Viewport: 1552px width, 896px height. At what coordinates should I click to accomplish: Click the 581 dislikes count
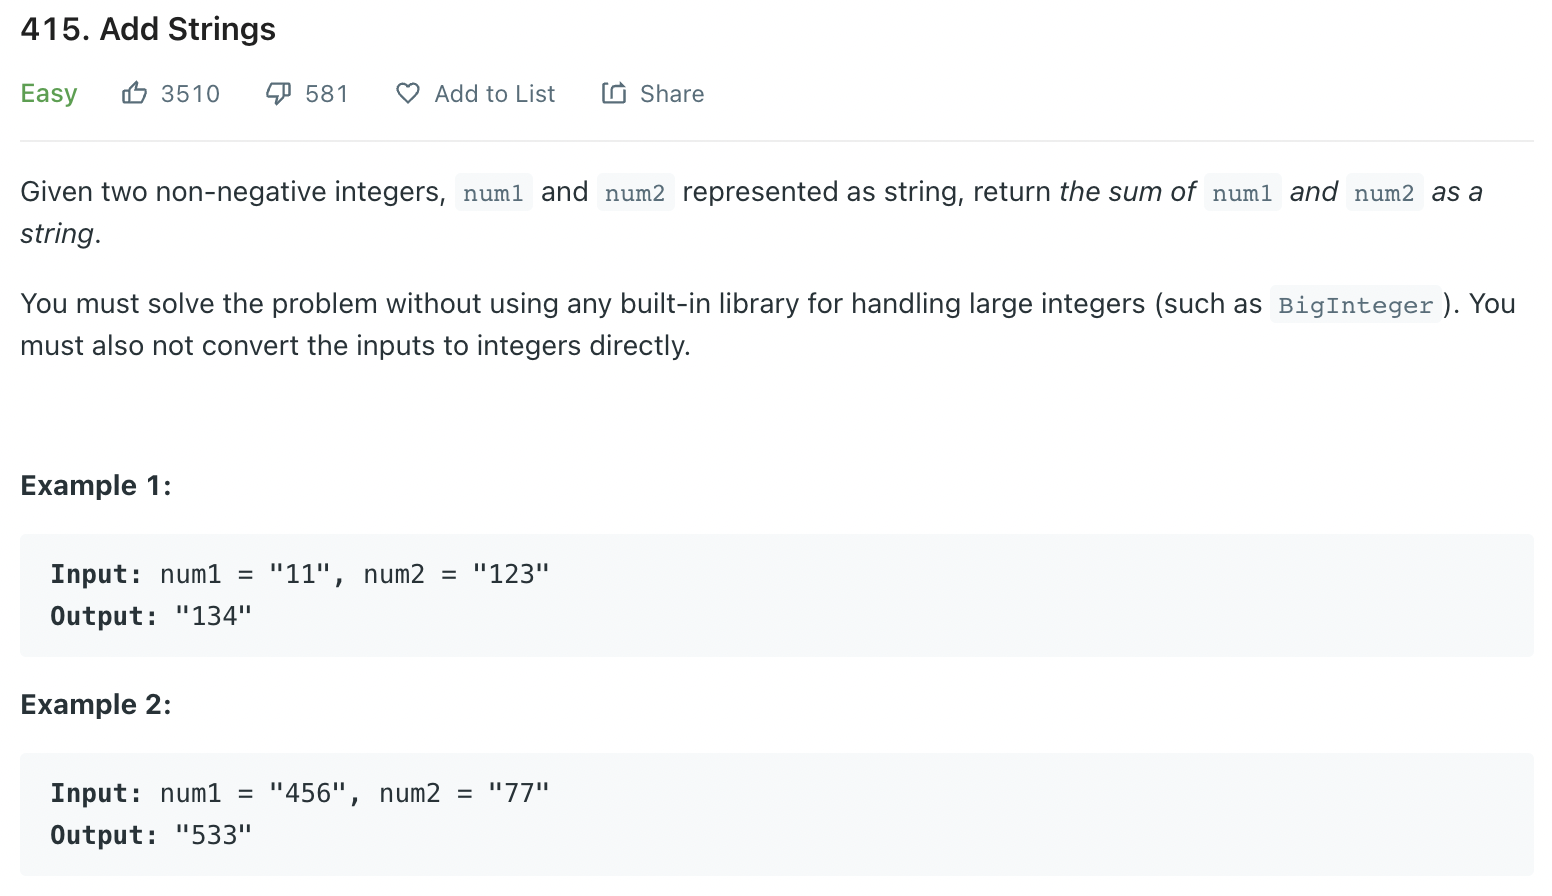327,94
